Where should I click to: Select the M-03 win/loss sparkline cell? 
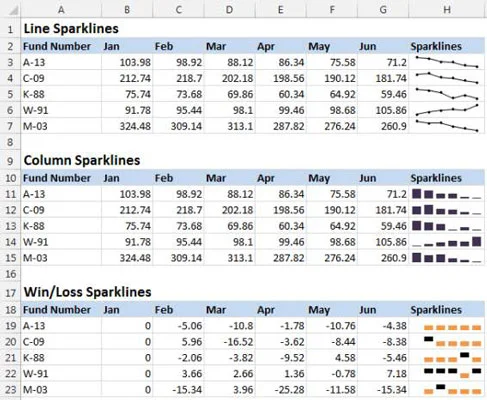point(447,390)
